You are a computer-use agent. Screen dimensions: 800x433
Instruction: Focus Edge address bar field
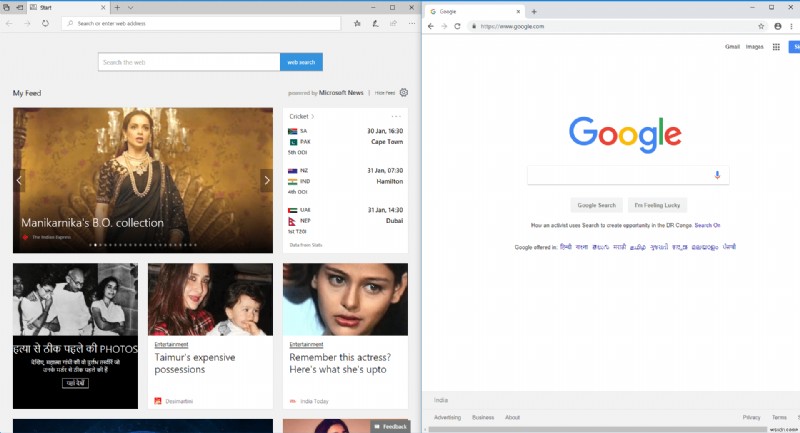click(201, 23)
